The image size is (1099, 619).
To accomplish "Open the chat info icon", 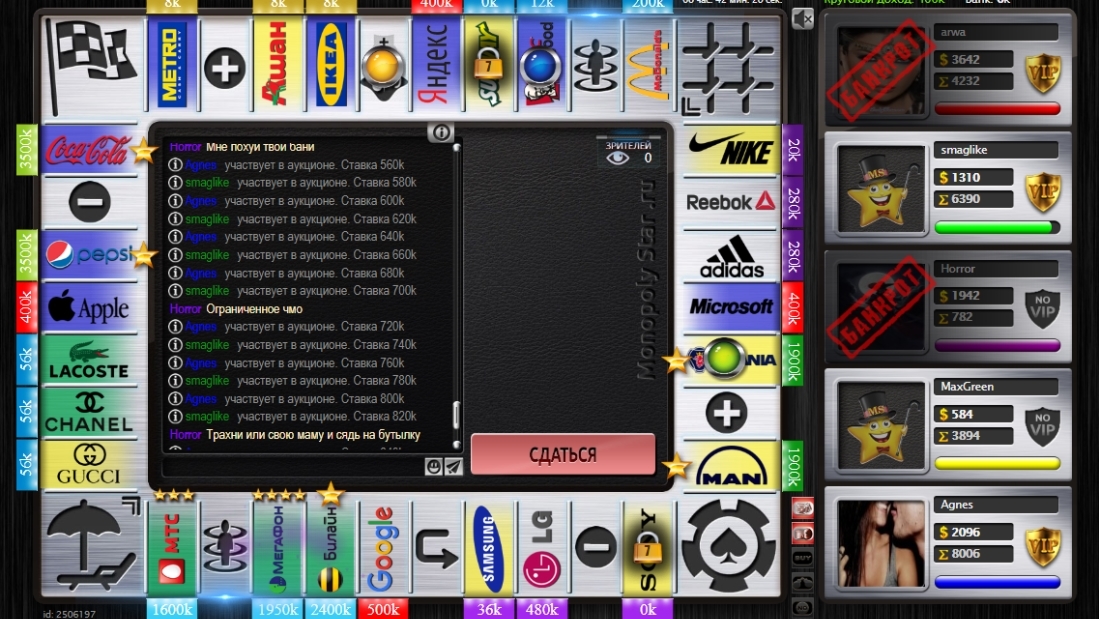I will click(441, 132).
